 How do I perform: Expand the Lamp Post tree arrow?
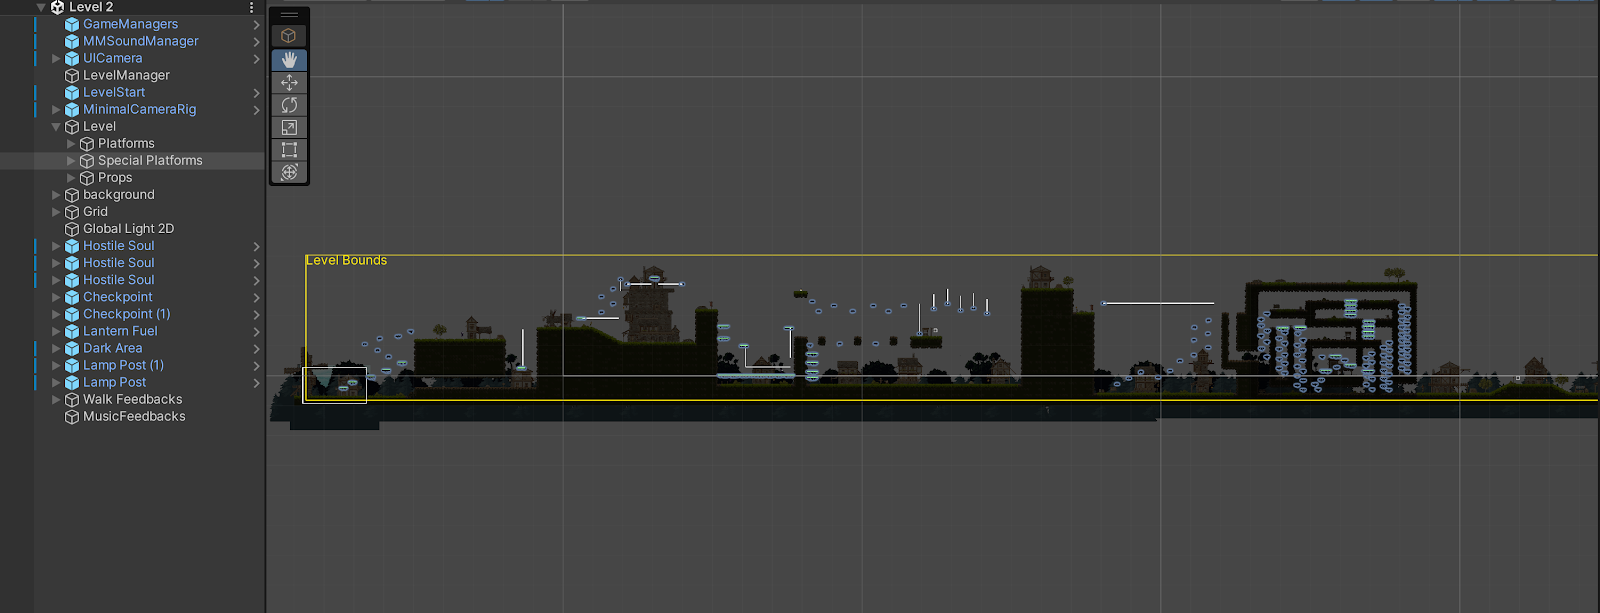(56, 382)
